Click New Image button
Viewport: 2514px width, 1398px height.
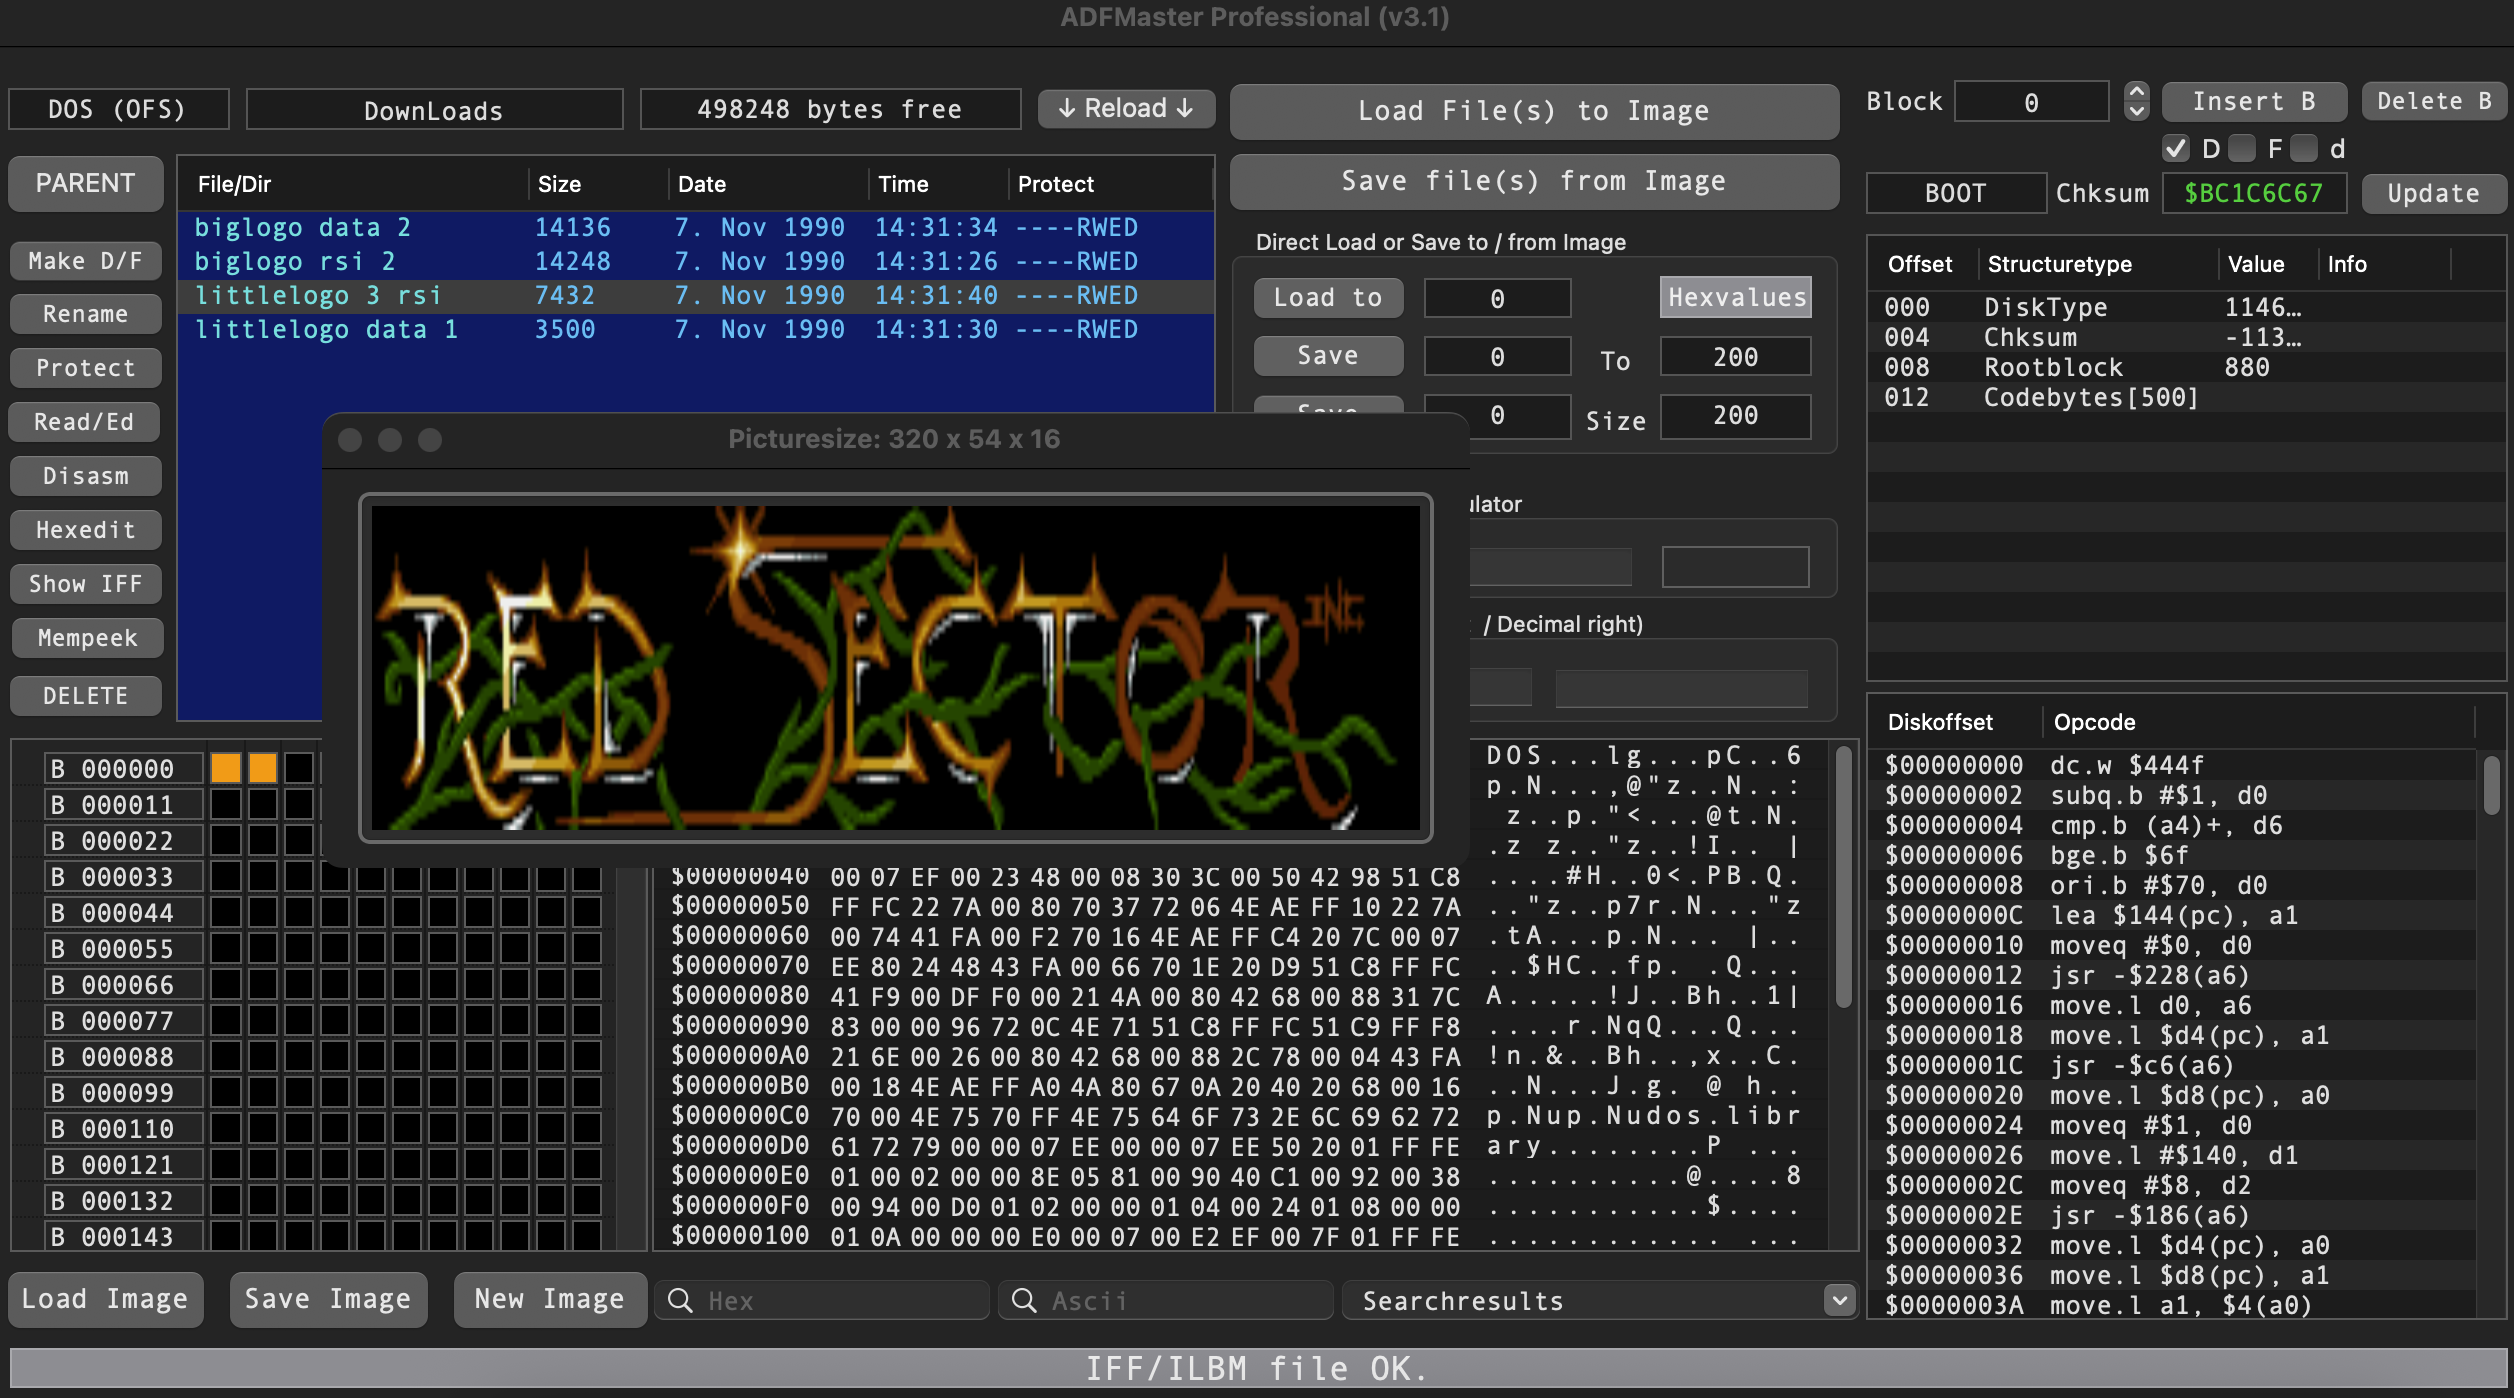tap(550, 1299)
